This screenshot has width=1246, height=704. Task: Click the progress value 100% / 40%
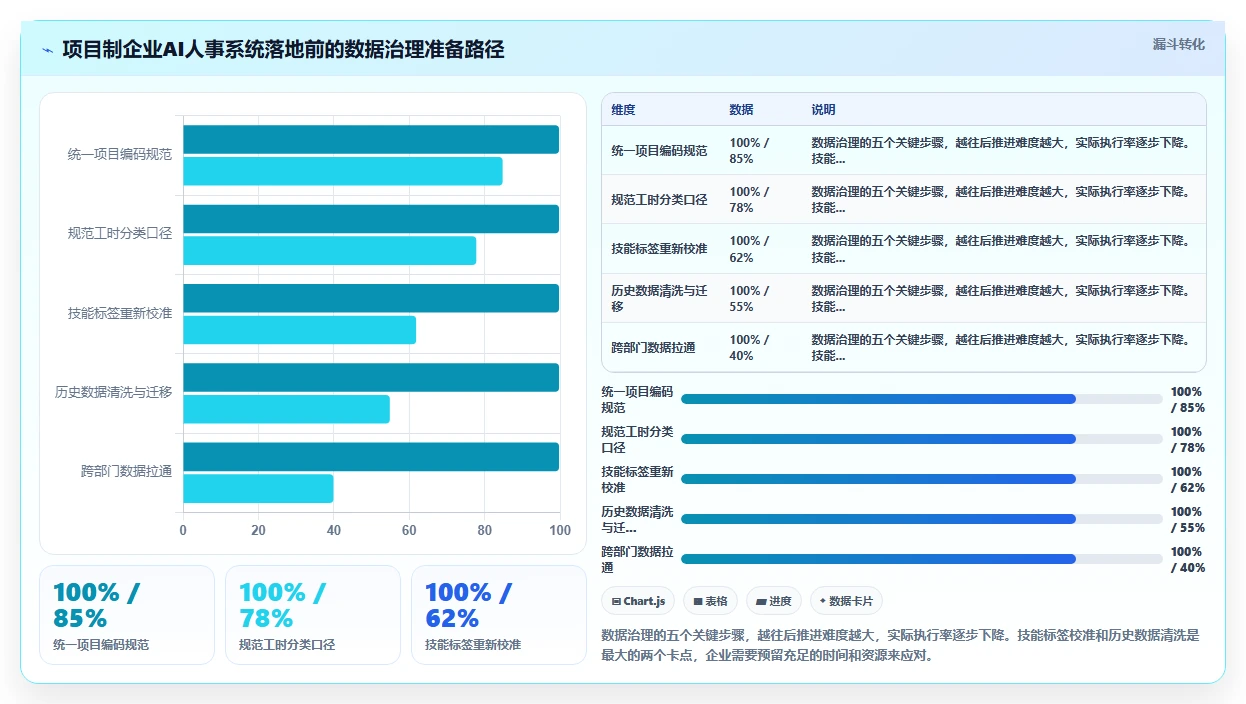pyautogui.click(x=1188, y=560)
